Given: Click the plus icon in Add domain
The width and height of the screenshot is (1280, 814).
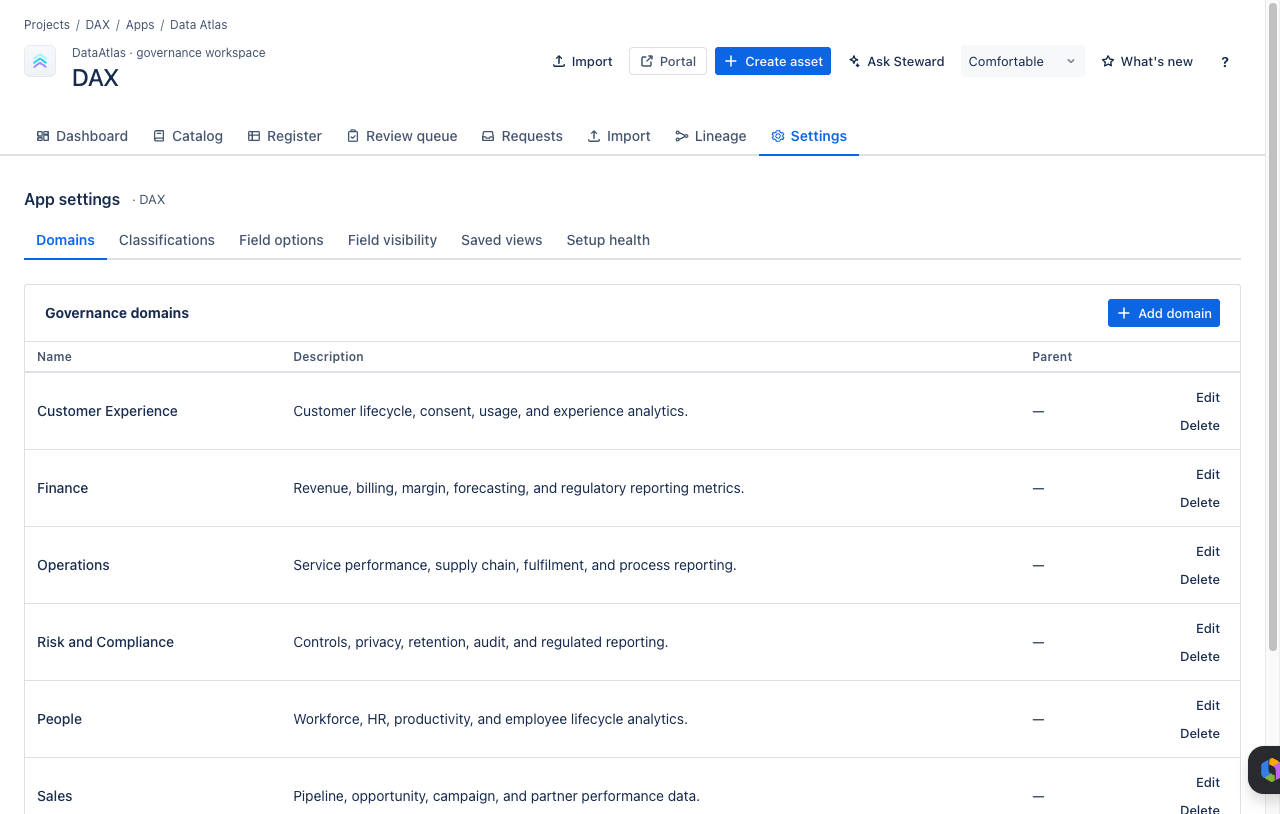Looking at the screenshot, I should click(x=1124, y=313).
